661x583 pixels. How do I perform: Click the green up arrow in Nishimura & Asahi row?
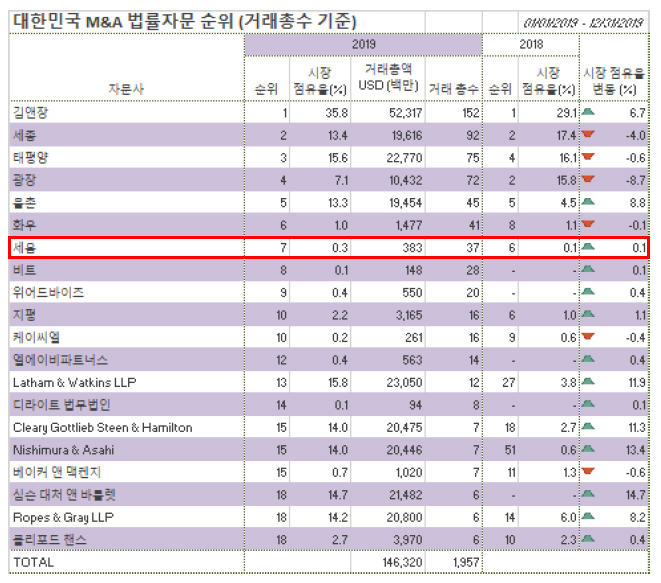(588, 449)
